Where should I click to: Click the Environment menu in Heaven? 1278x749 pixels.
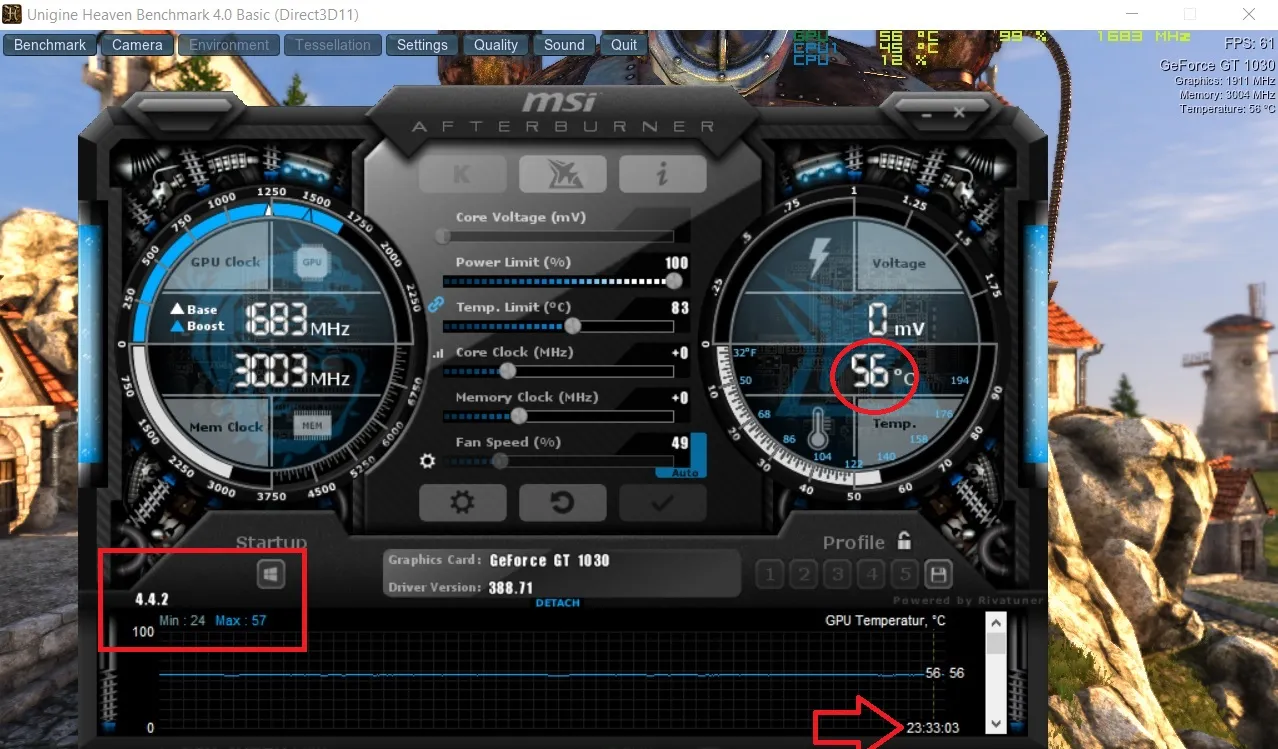[229, 45]
